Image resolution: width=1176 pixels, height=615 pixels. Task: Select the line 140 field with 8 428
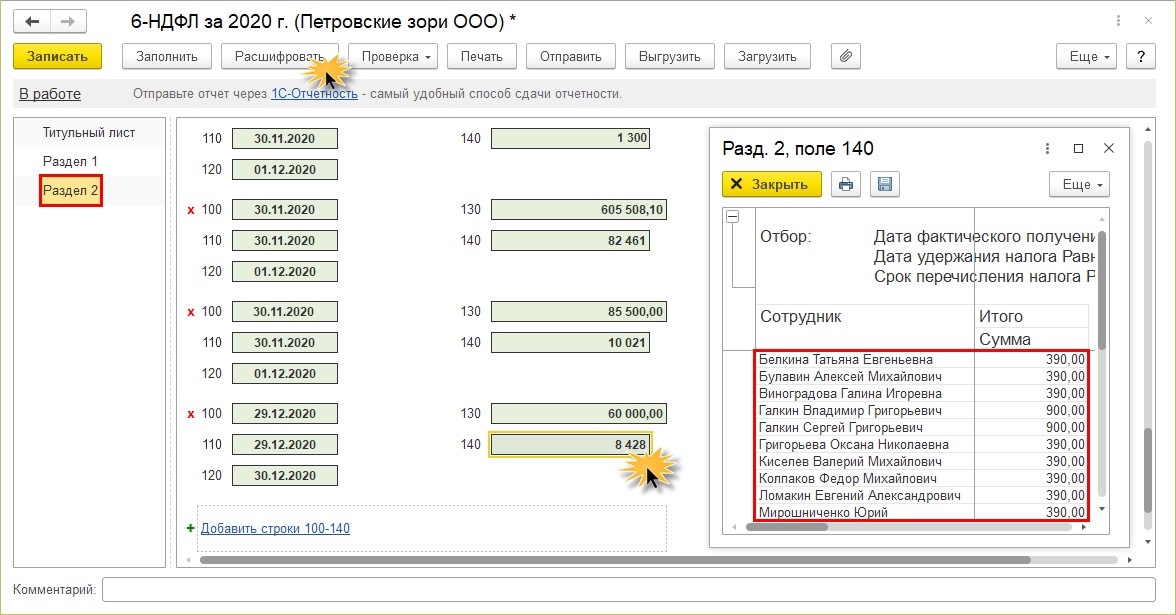click(570, 445)
